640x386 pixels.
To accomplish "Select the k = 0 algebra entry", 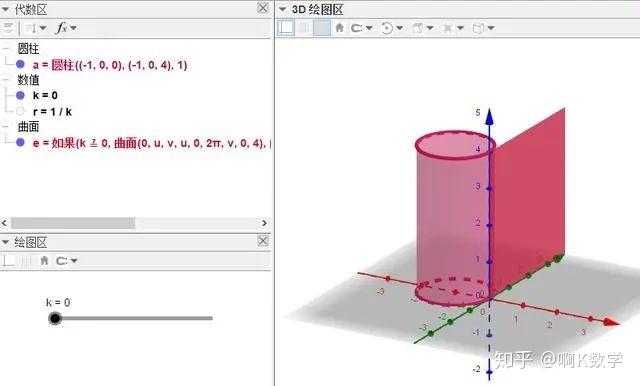I will pyautogui.click(x=45, y=95).
